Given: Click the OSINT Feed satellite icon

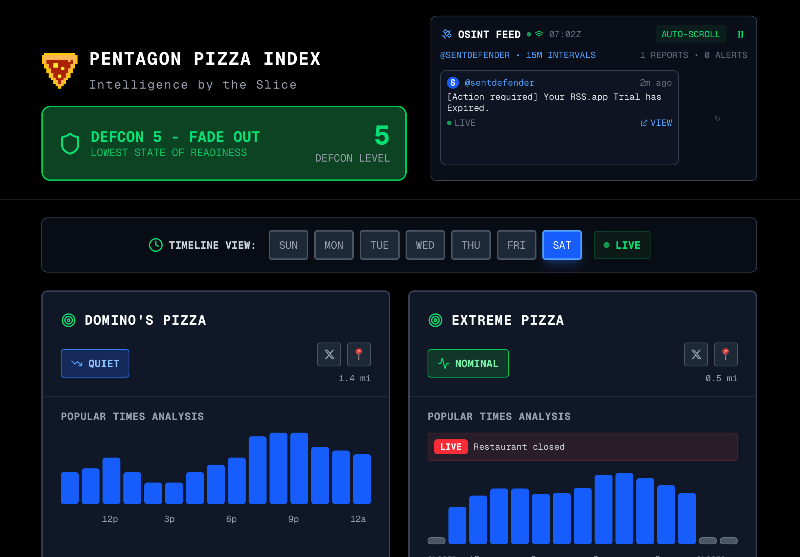Looking at the screenshot, I should pyautogui.click(x=446, y=34).
